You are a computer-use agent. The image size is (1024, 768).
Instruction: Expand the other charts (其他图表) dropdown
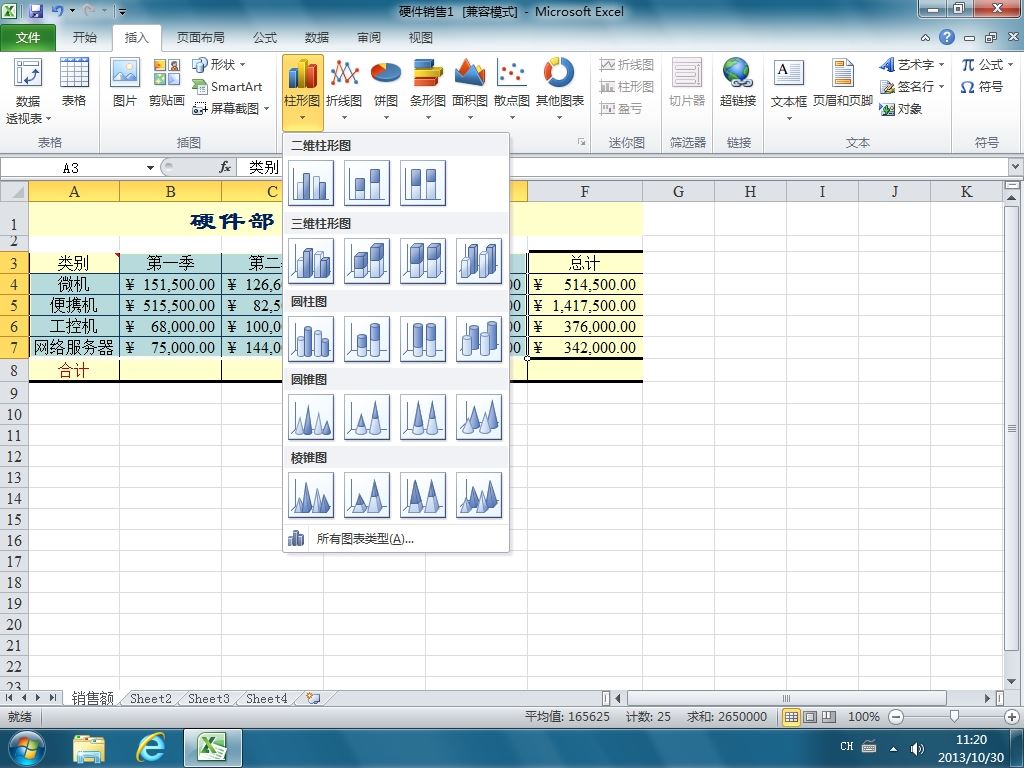click(x=560, y=118)
